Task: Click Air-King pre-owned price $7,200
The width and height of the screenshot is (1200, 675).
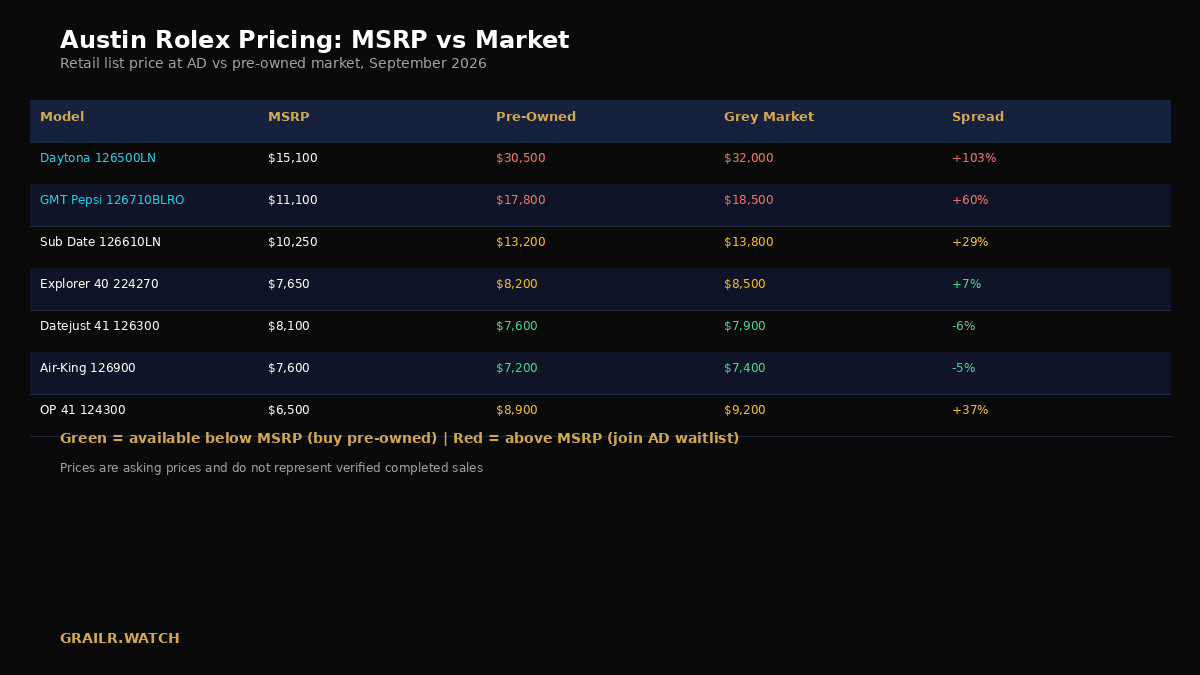Action: click(517, 368)
